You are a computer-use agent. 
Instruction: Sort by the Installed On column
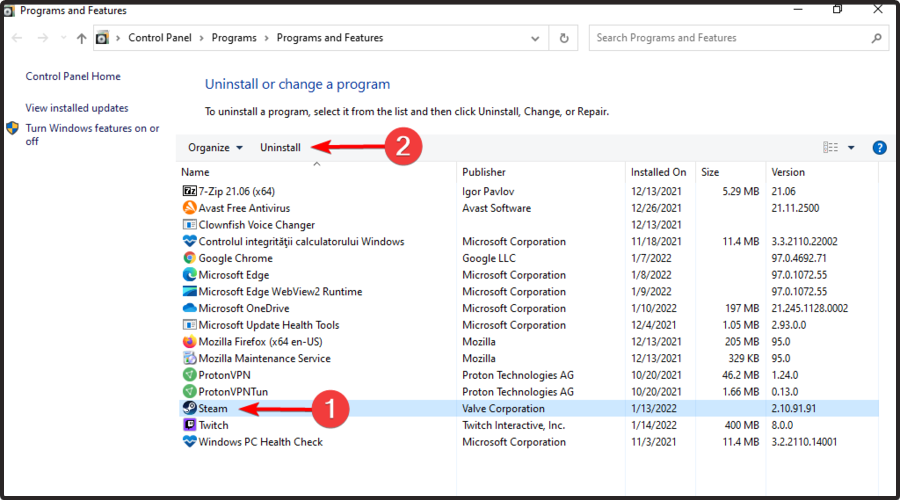tap(658, 172)
